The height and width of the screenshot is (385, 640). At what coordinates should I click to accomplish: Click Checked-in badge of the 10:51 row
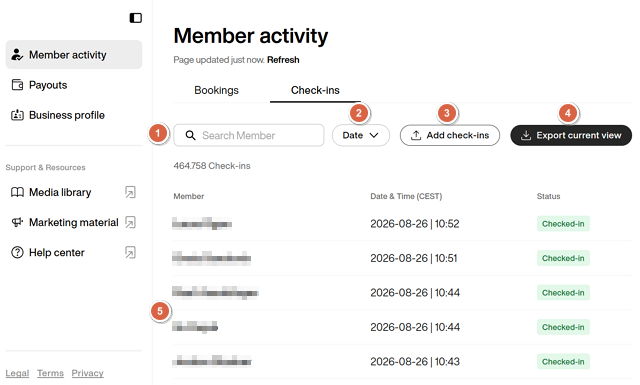tap(563, 258)
